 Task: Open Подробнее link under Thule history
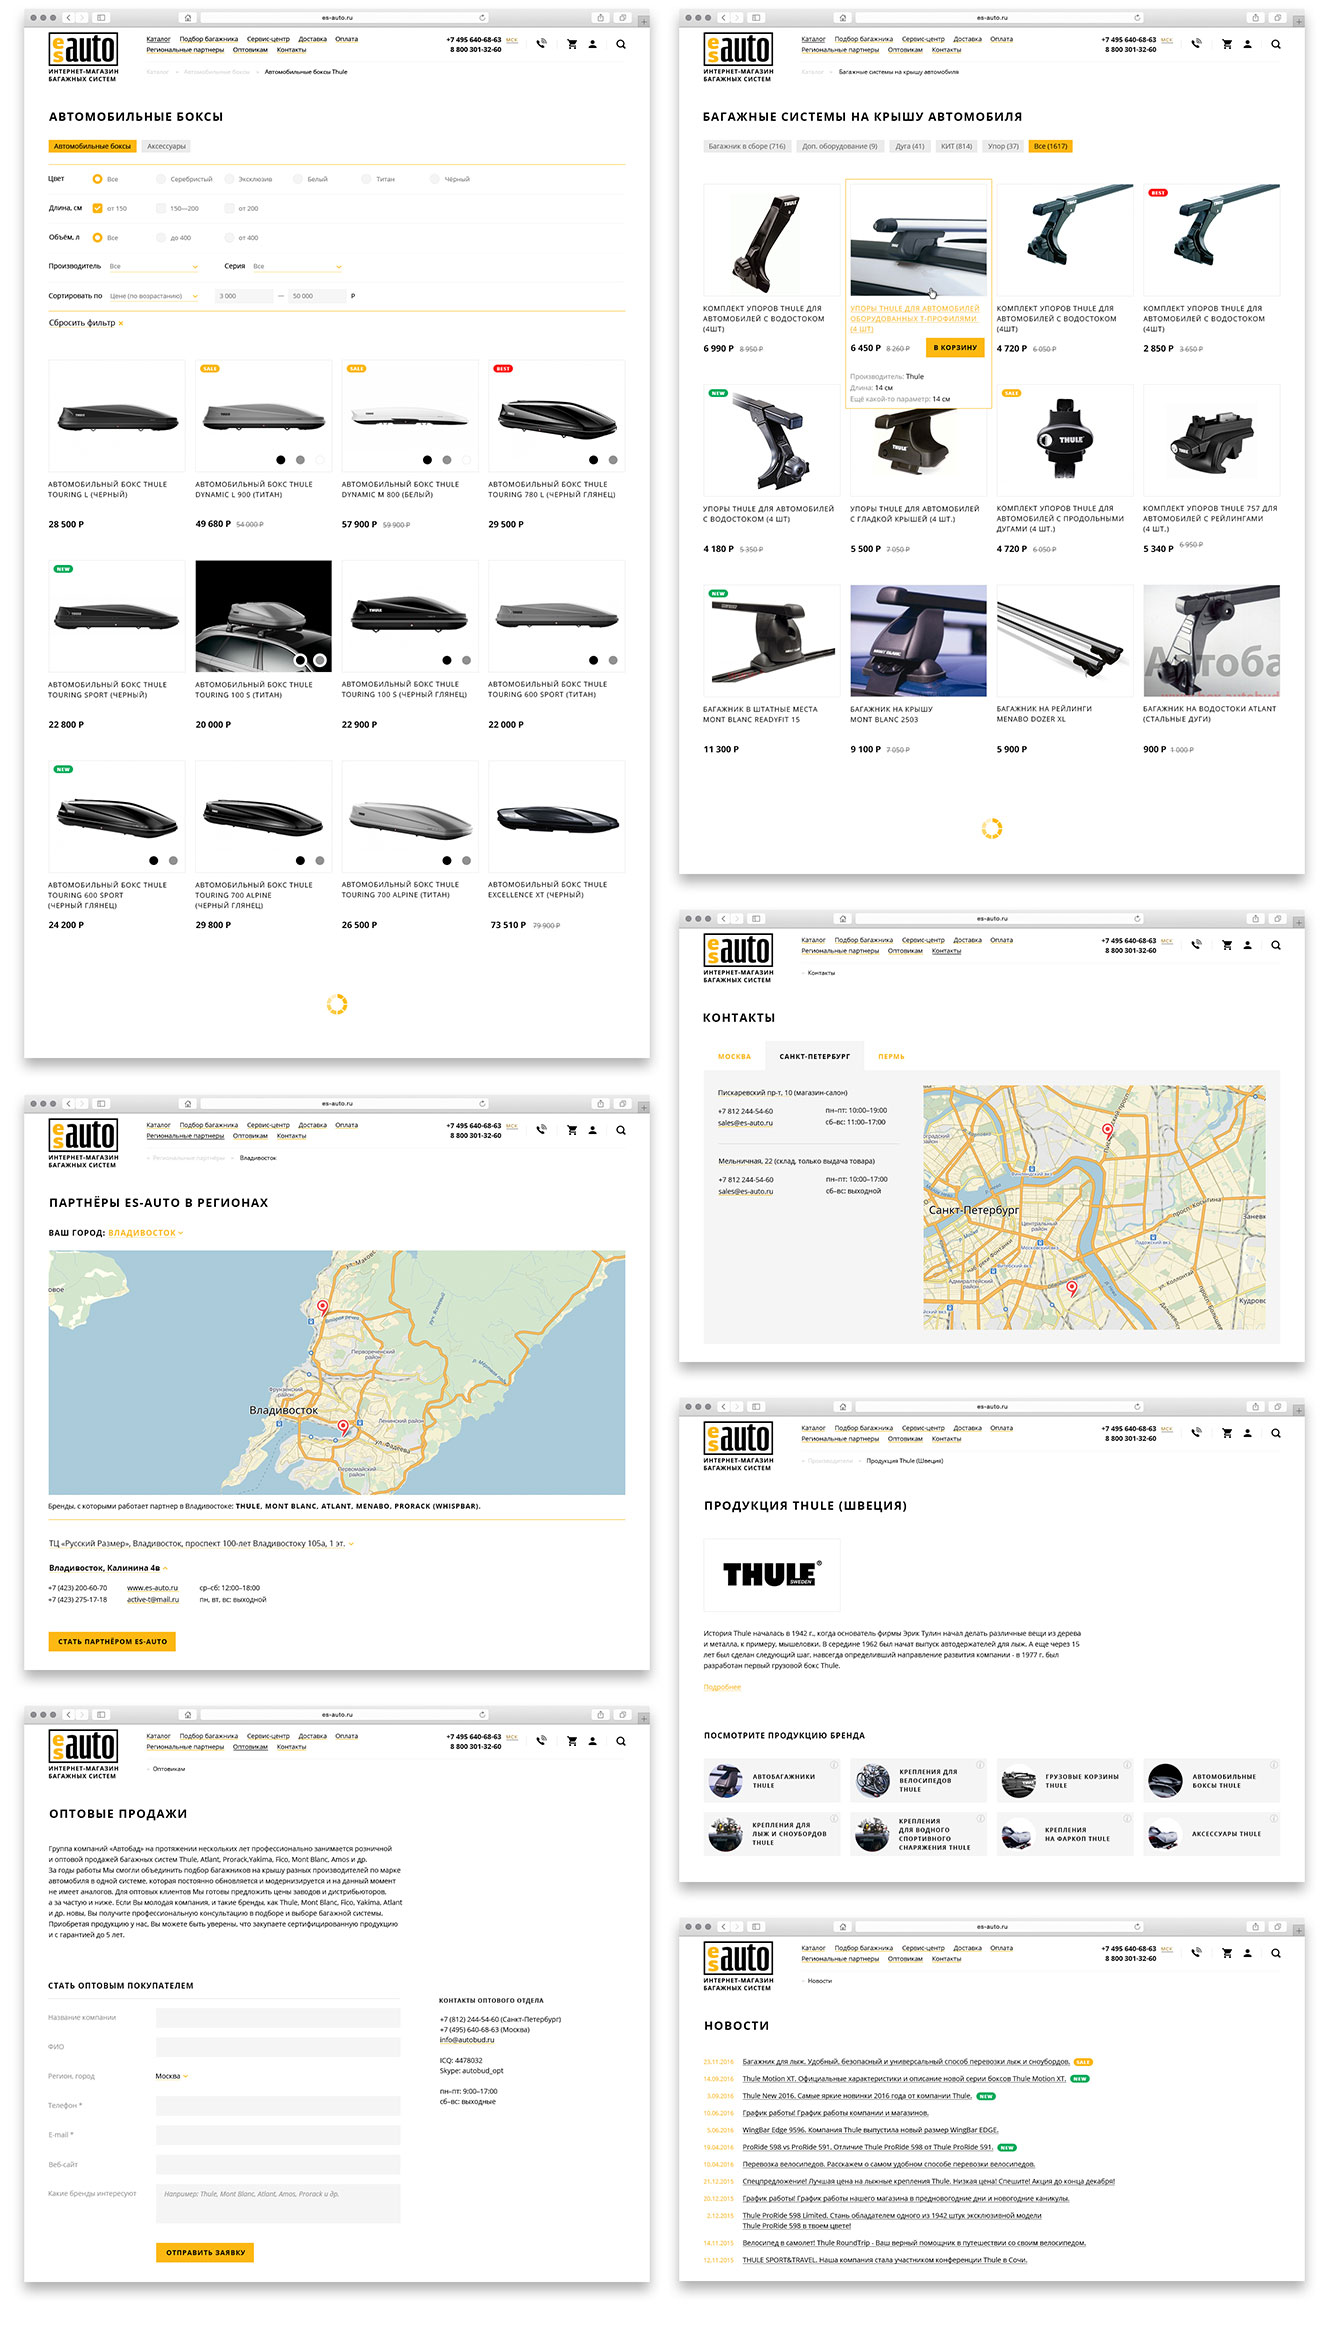click(722, 1687)
